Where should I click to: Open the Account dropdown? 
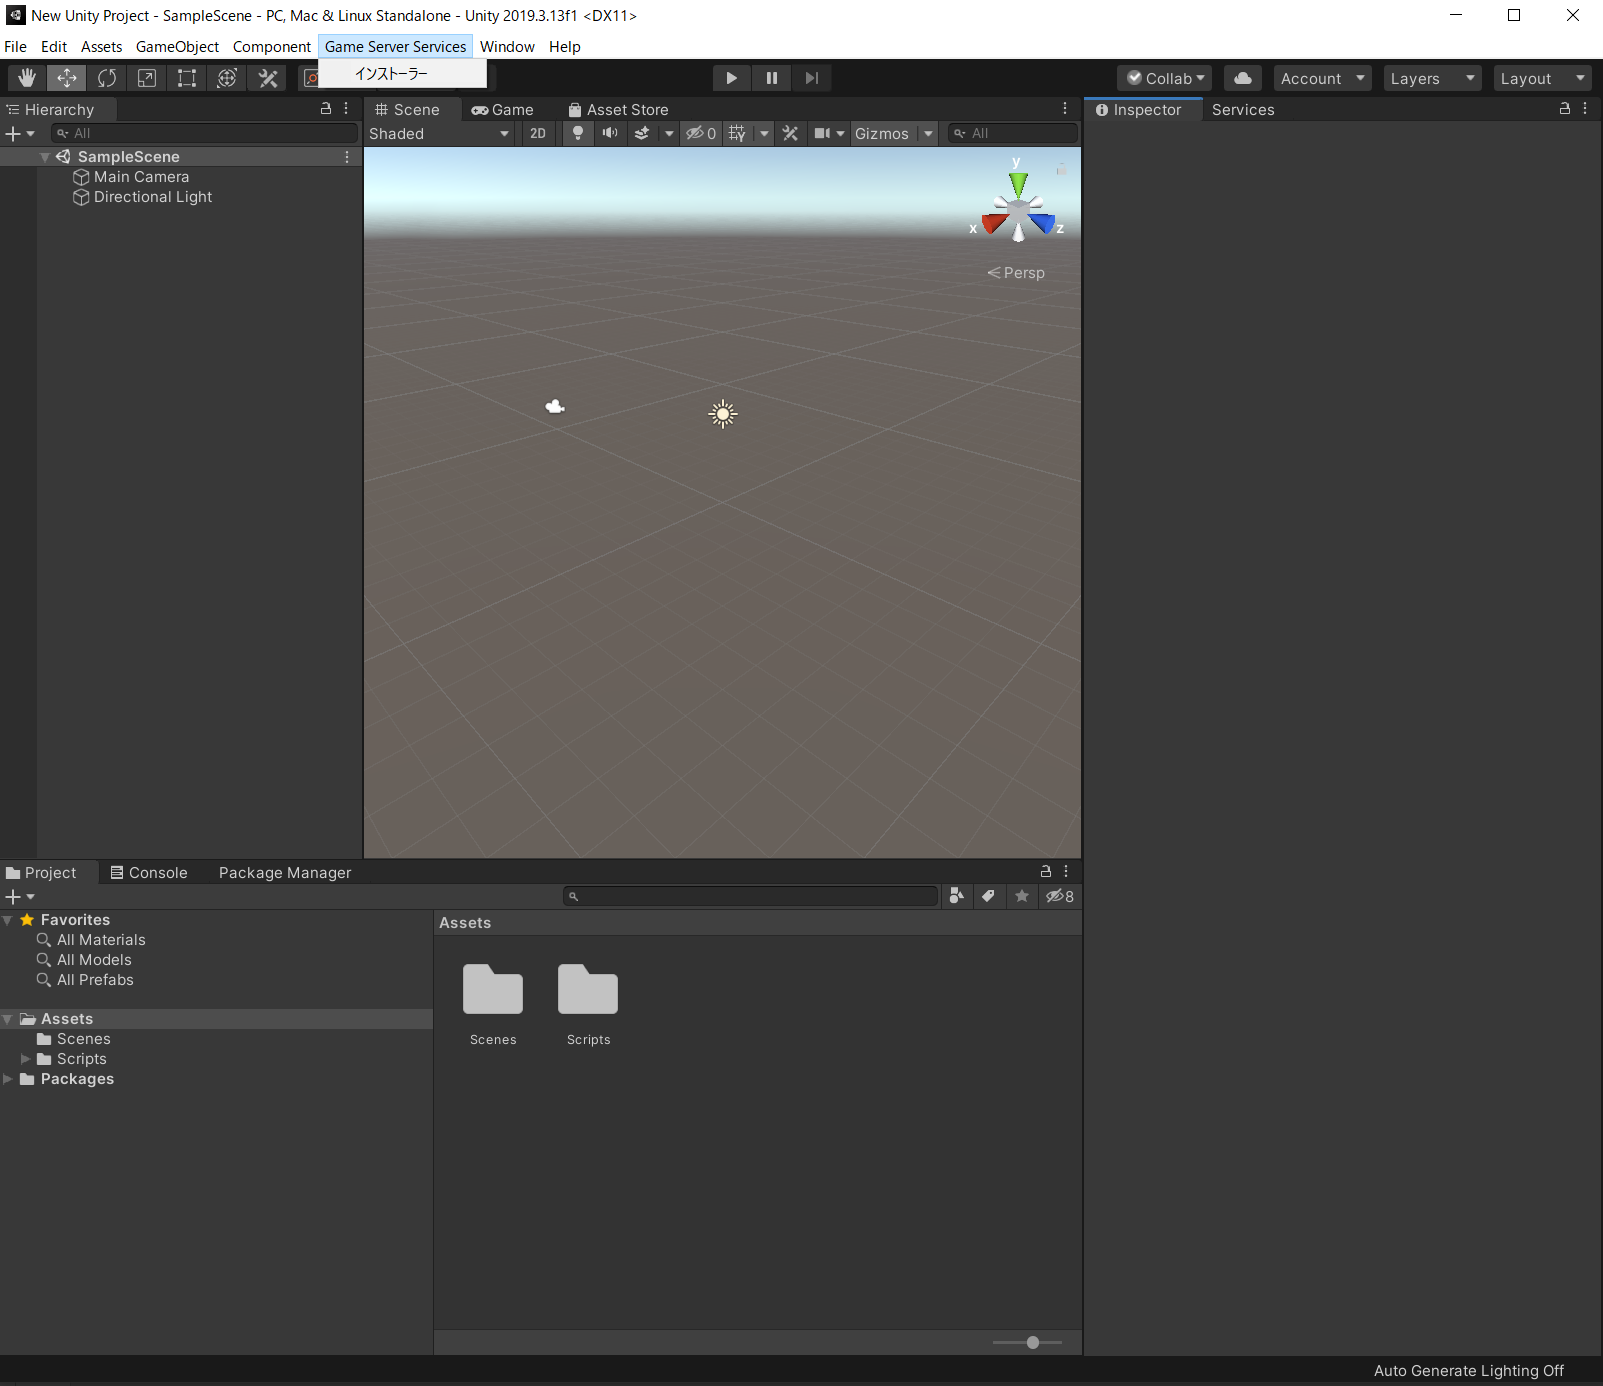(1322, 78)
